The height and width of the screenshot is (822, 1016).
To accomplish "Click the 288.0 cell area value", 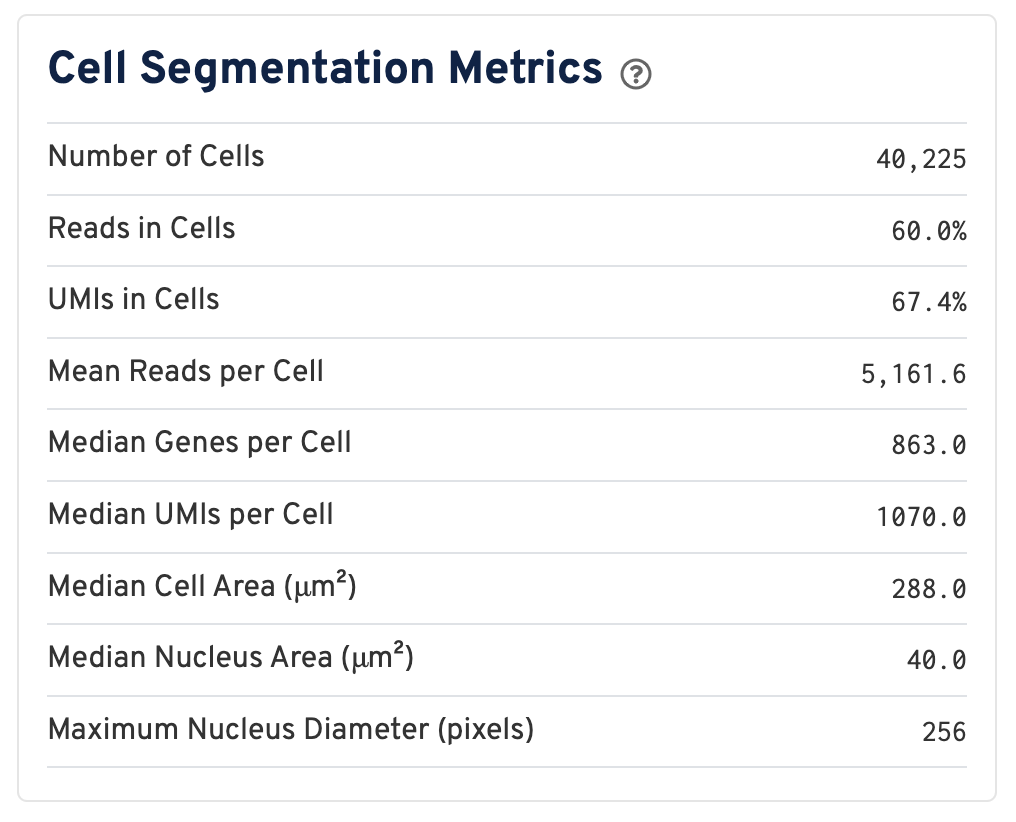I will (x=929, y=589).
